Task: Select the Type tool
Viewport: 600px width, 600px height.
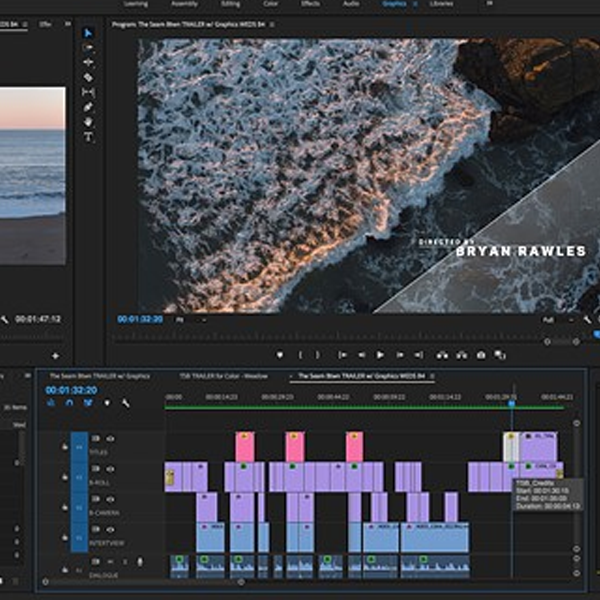Action: [x=88, y=137]
